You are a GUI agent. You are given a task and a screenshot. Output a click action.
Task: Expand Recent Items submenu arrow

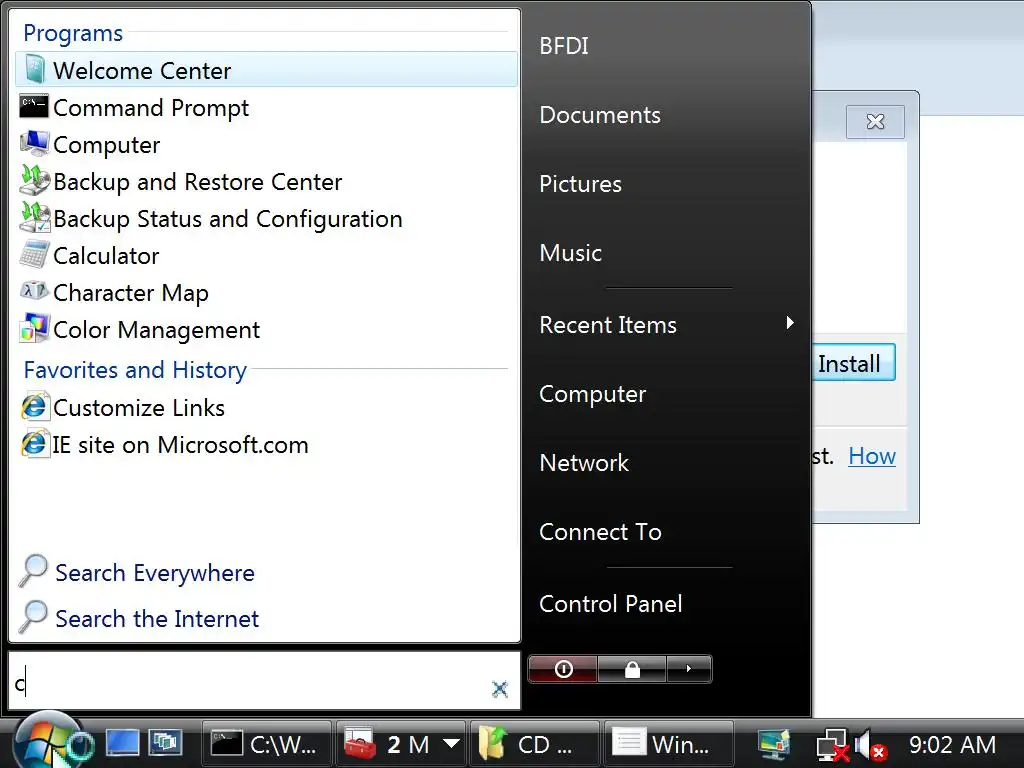tap(790, 323)
